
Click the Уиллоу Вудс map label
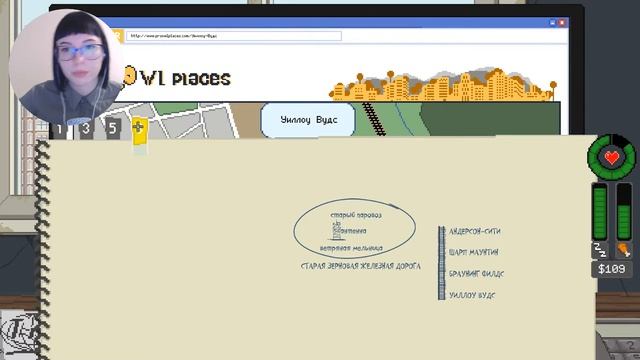308,120
